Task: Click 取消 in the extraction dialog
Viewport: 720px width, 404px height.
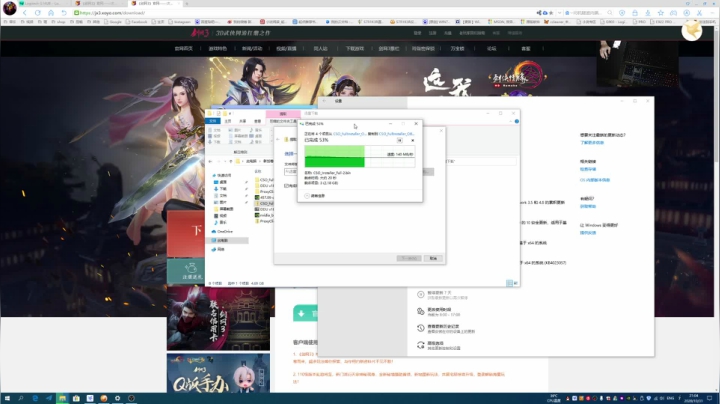Action: pyautogui.click(x=433, y=258)
